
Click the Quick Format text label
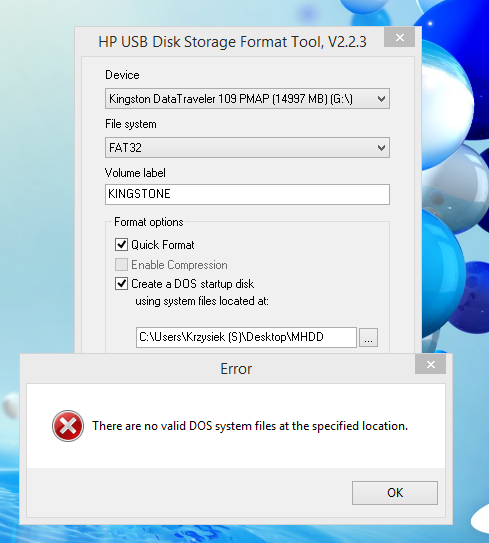tap(163, 245)
